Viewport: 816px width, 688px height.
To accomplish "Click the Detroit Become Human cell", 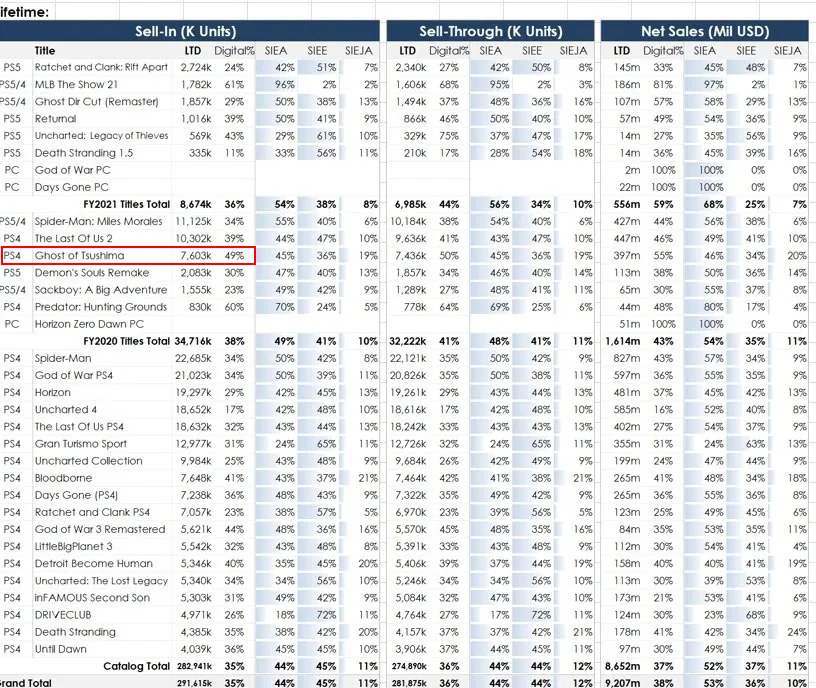I will (94, 563).
